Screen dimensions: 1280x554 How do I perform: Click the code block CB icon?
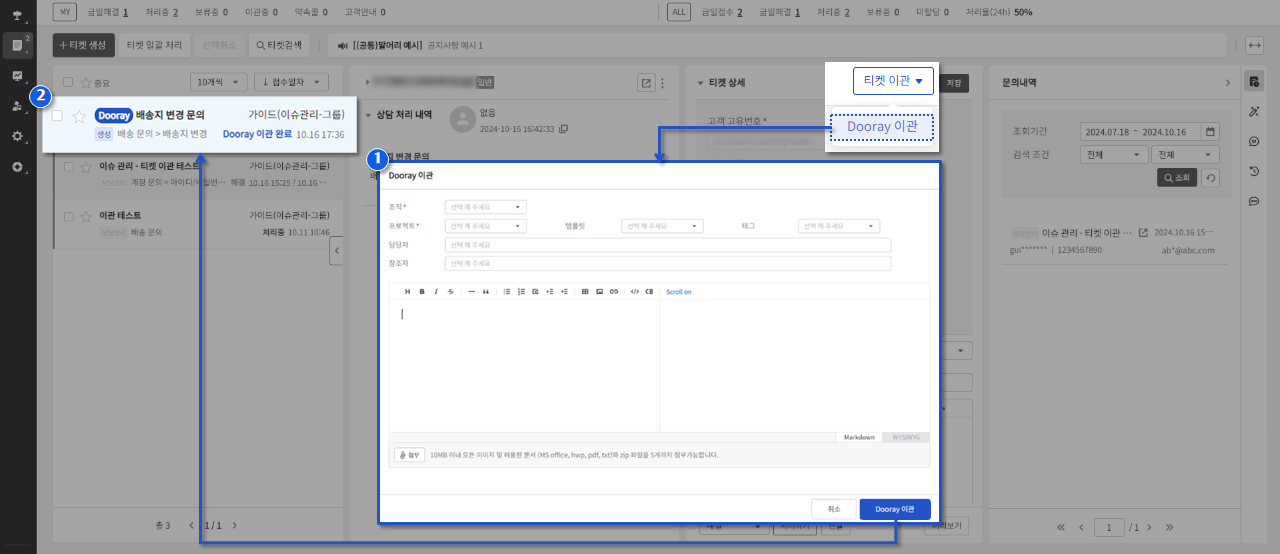pyautogui.click(x=649, y=292)
